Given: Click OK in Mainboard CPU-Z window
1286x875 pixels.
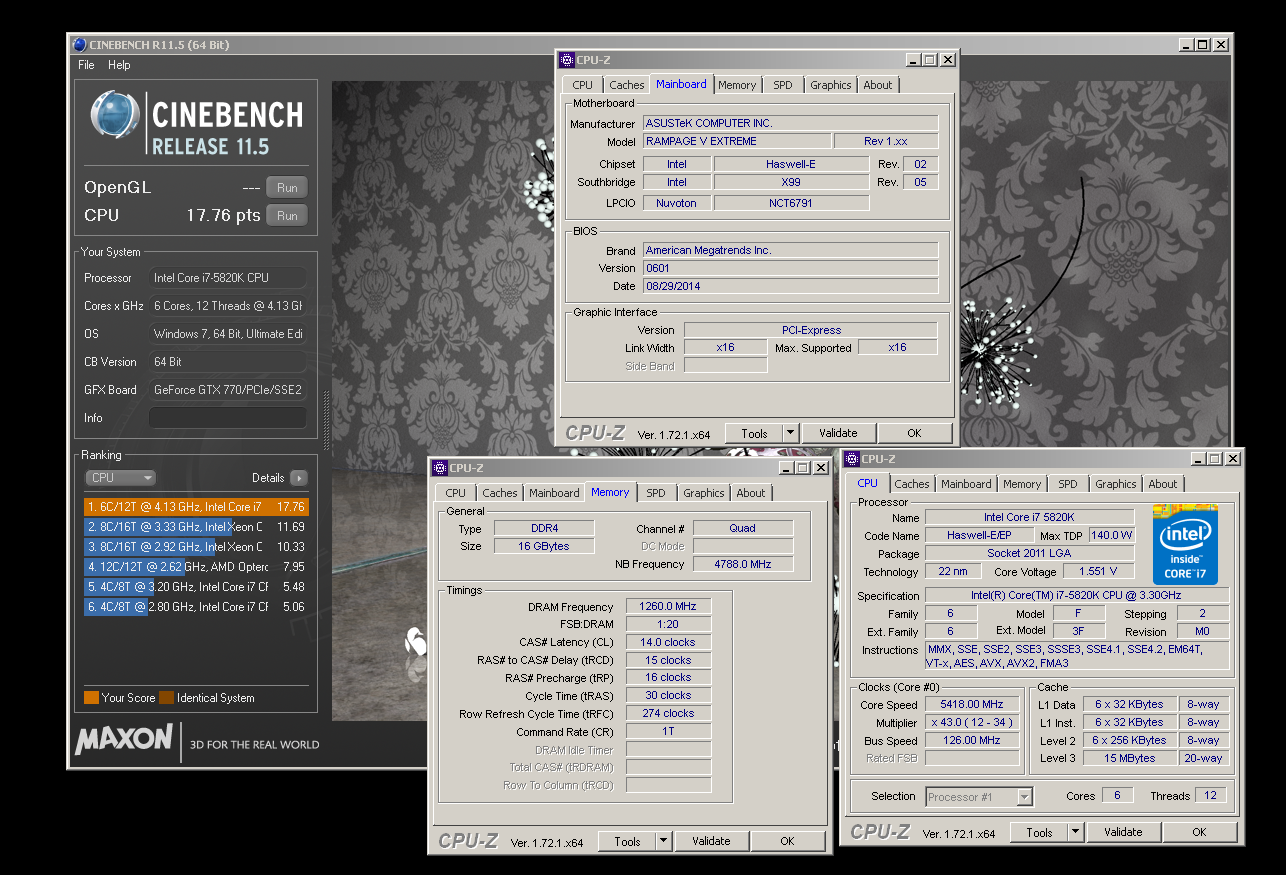Looking at the screenshot, I should click(914, 433).
